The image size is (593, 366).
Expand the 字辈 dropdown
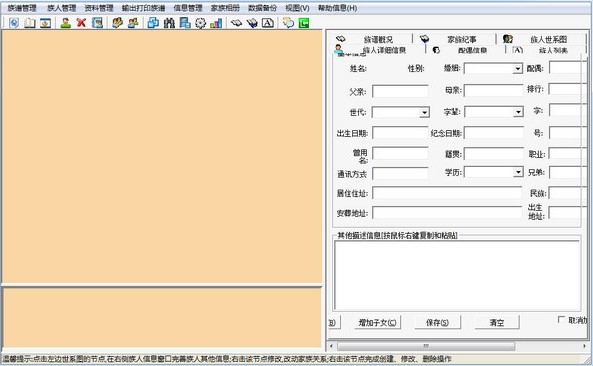click(518, 112)
